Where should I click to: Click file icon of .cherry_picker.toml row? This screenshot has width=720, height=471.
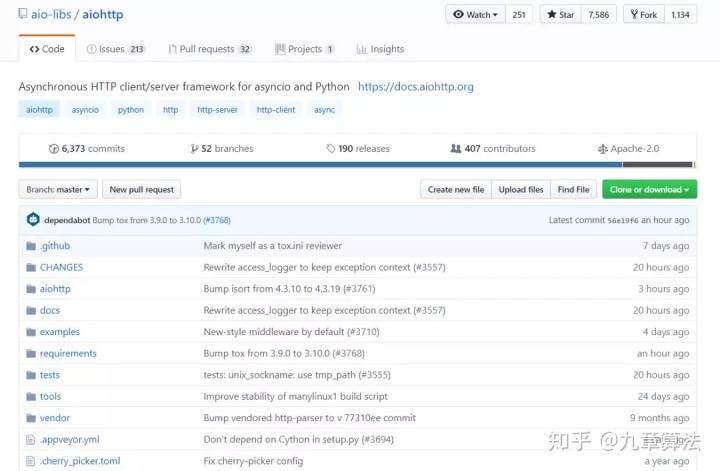30,461
